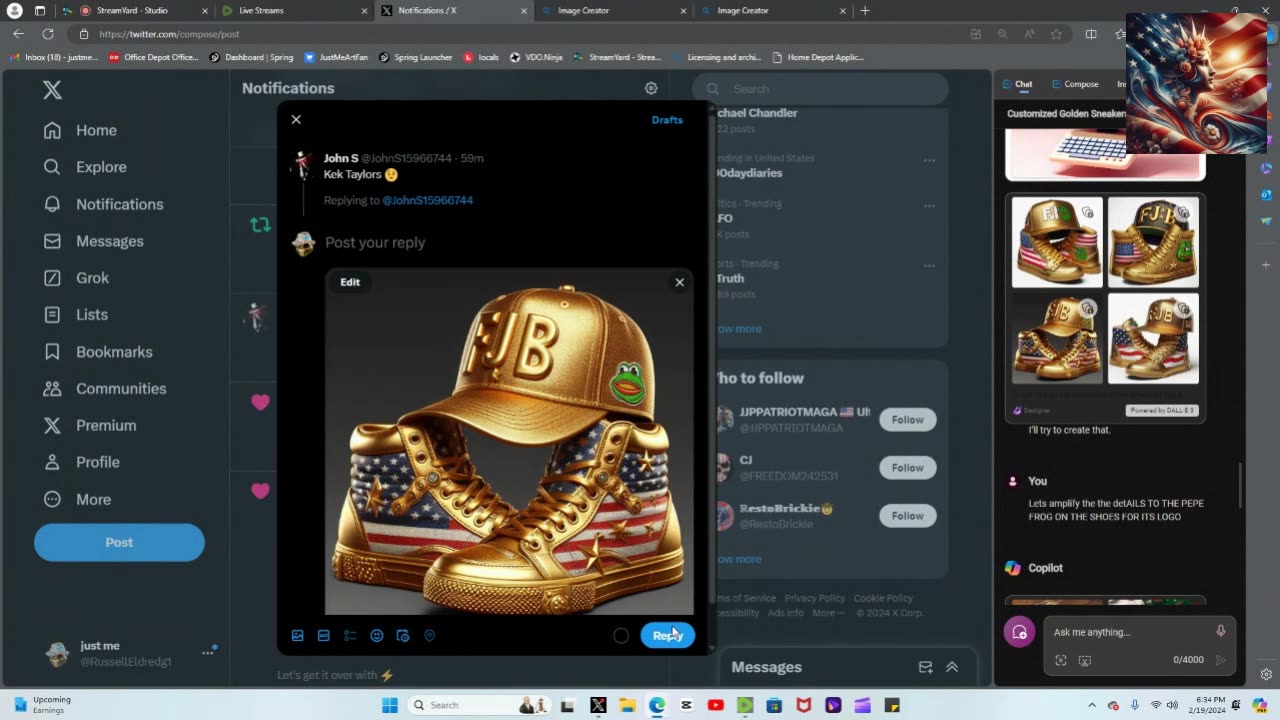
Task: Open Communities in X sidebar
Action: (x=104, y=388)
